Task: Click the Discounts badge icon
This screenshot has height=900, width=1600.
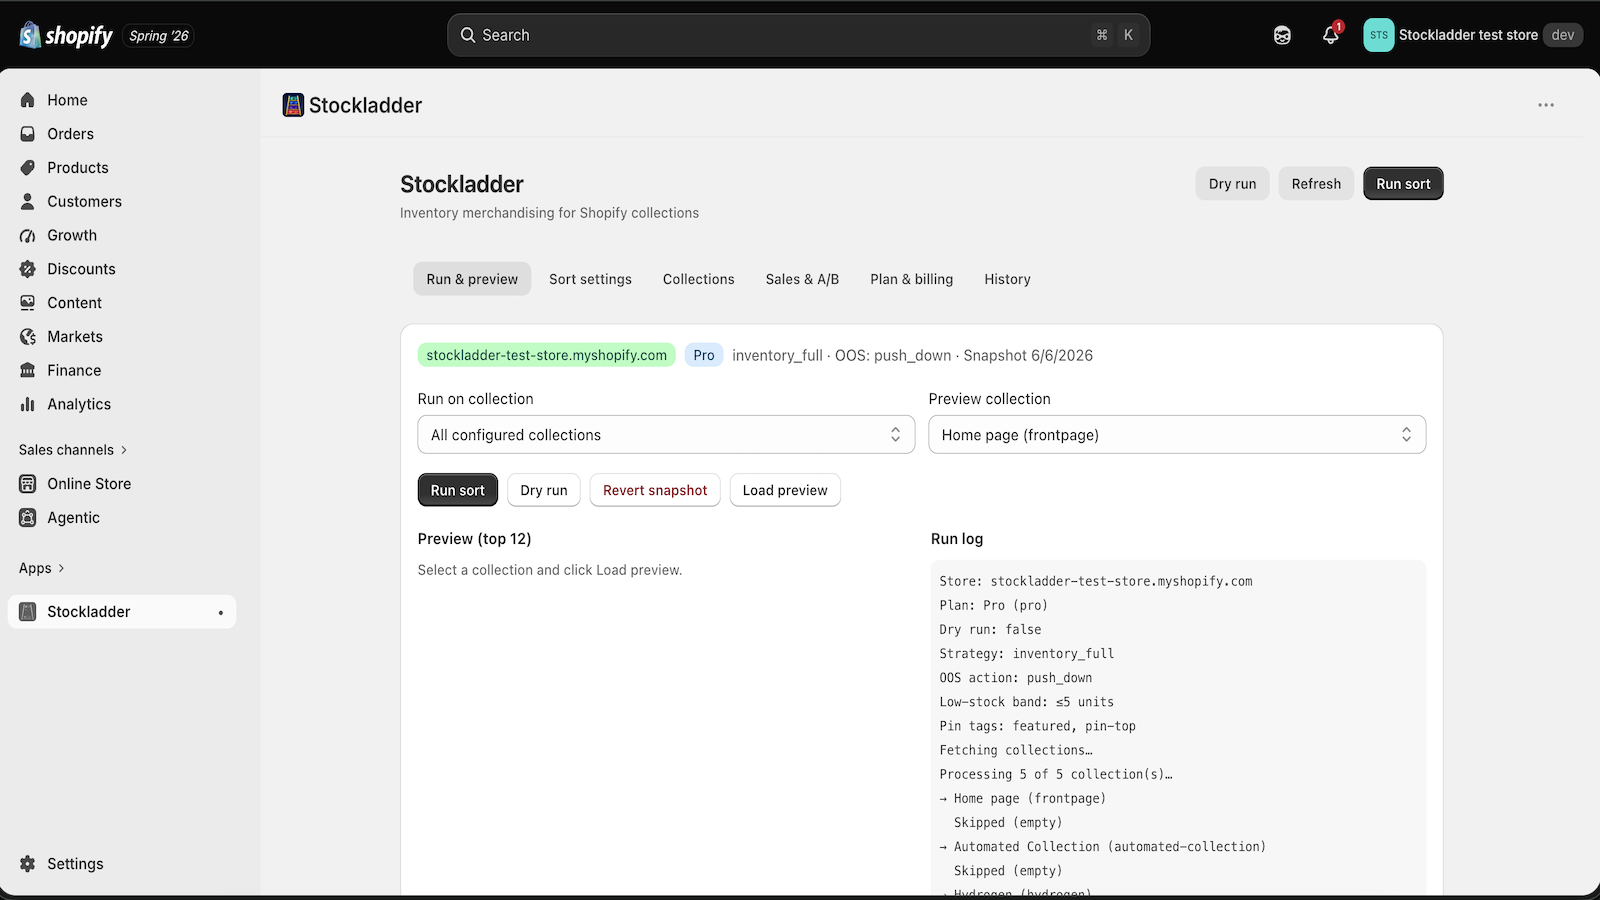Action: [x=28, y=269]
